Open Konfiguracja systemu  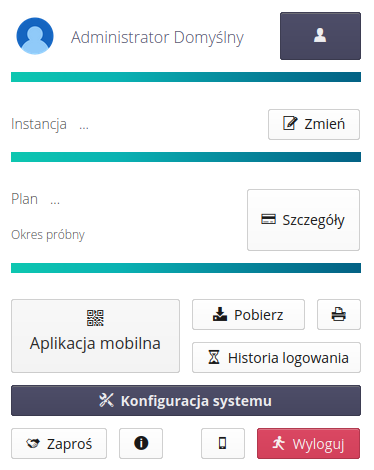click(186, 400)
